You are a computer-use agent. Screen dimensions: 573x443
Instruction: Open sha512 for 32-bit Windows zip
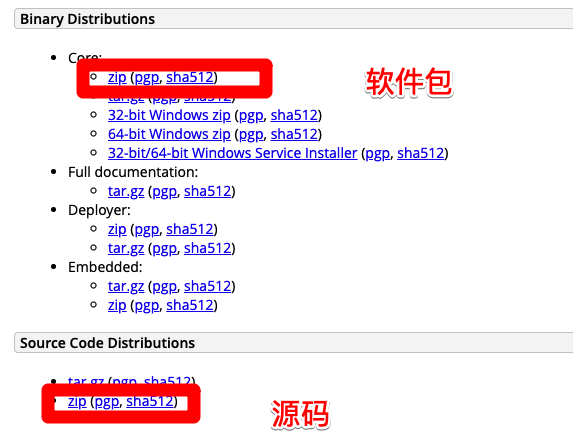point(294,116)
